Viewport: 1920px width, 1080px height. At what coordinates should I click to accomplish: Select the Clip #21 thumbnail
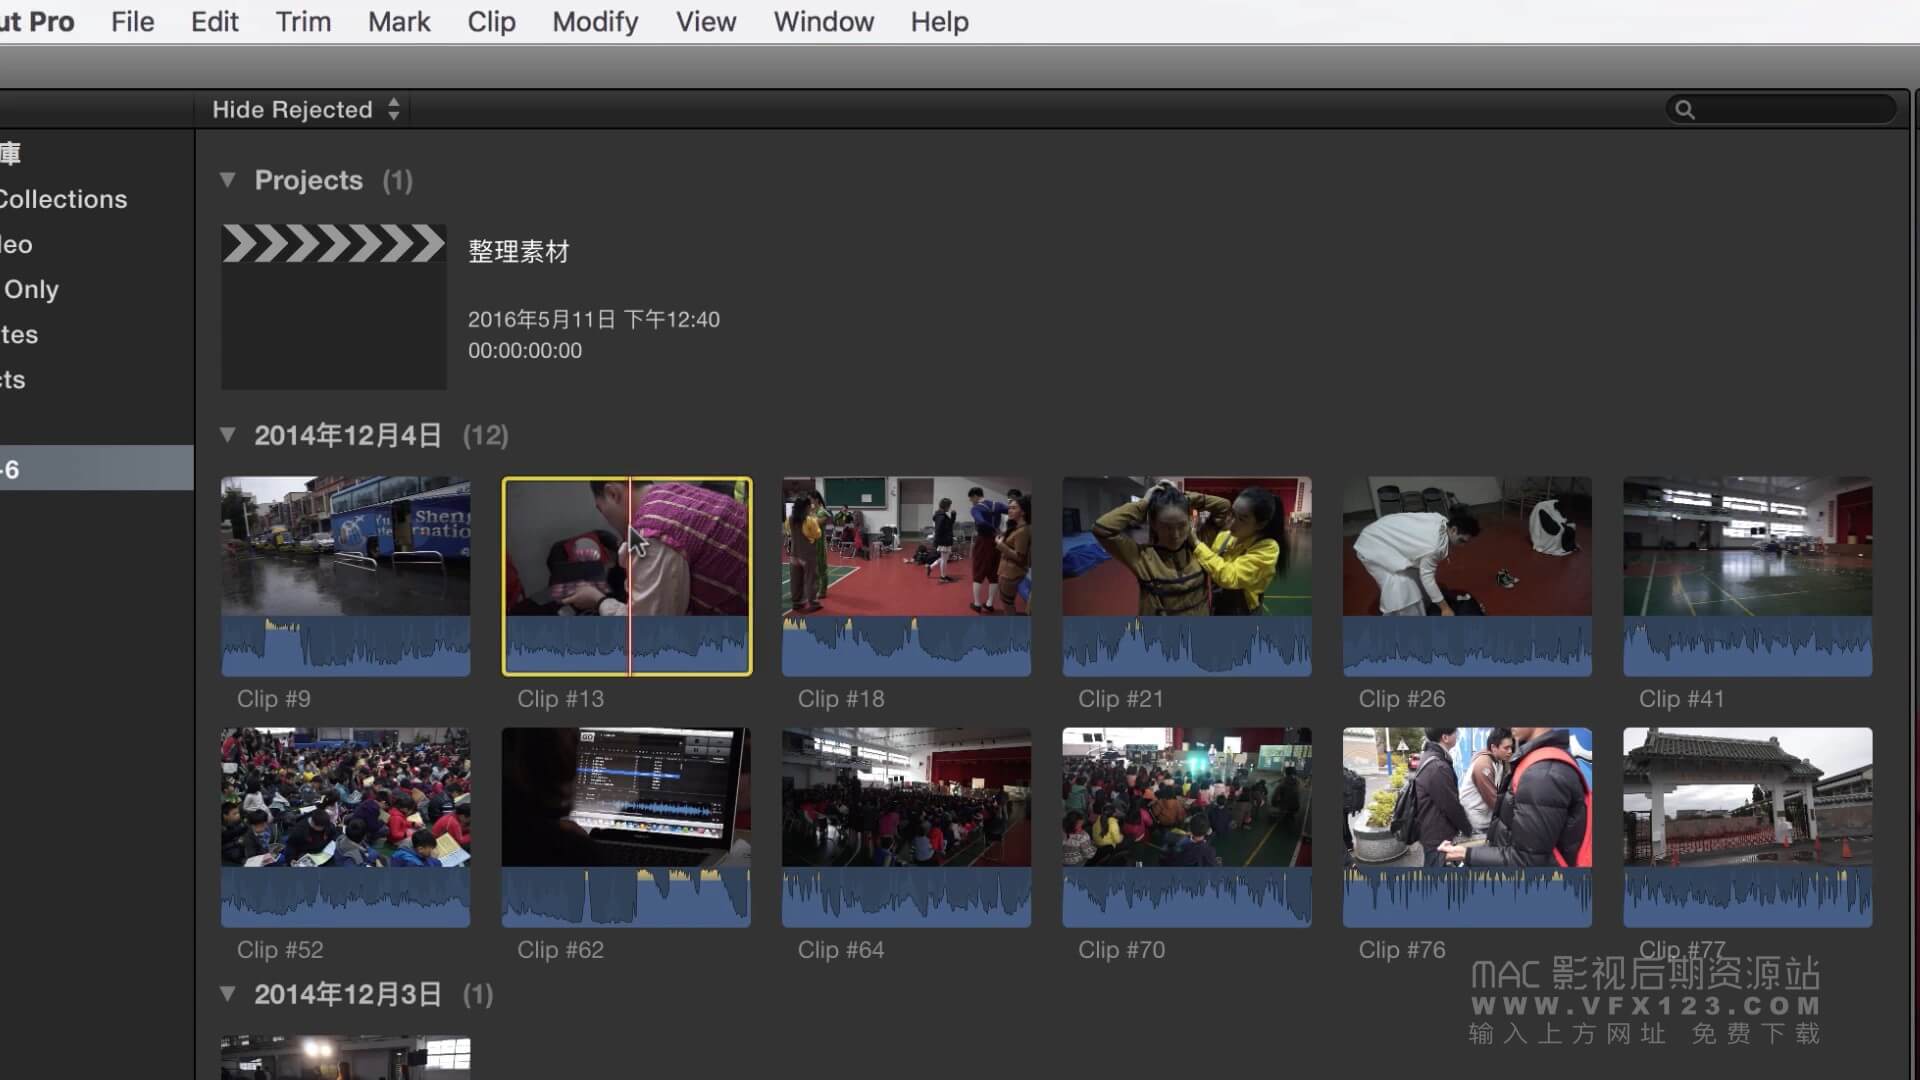coord(1187,576)
